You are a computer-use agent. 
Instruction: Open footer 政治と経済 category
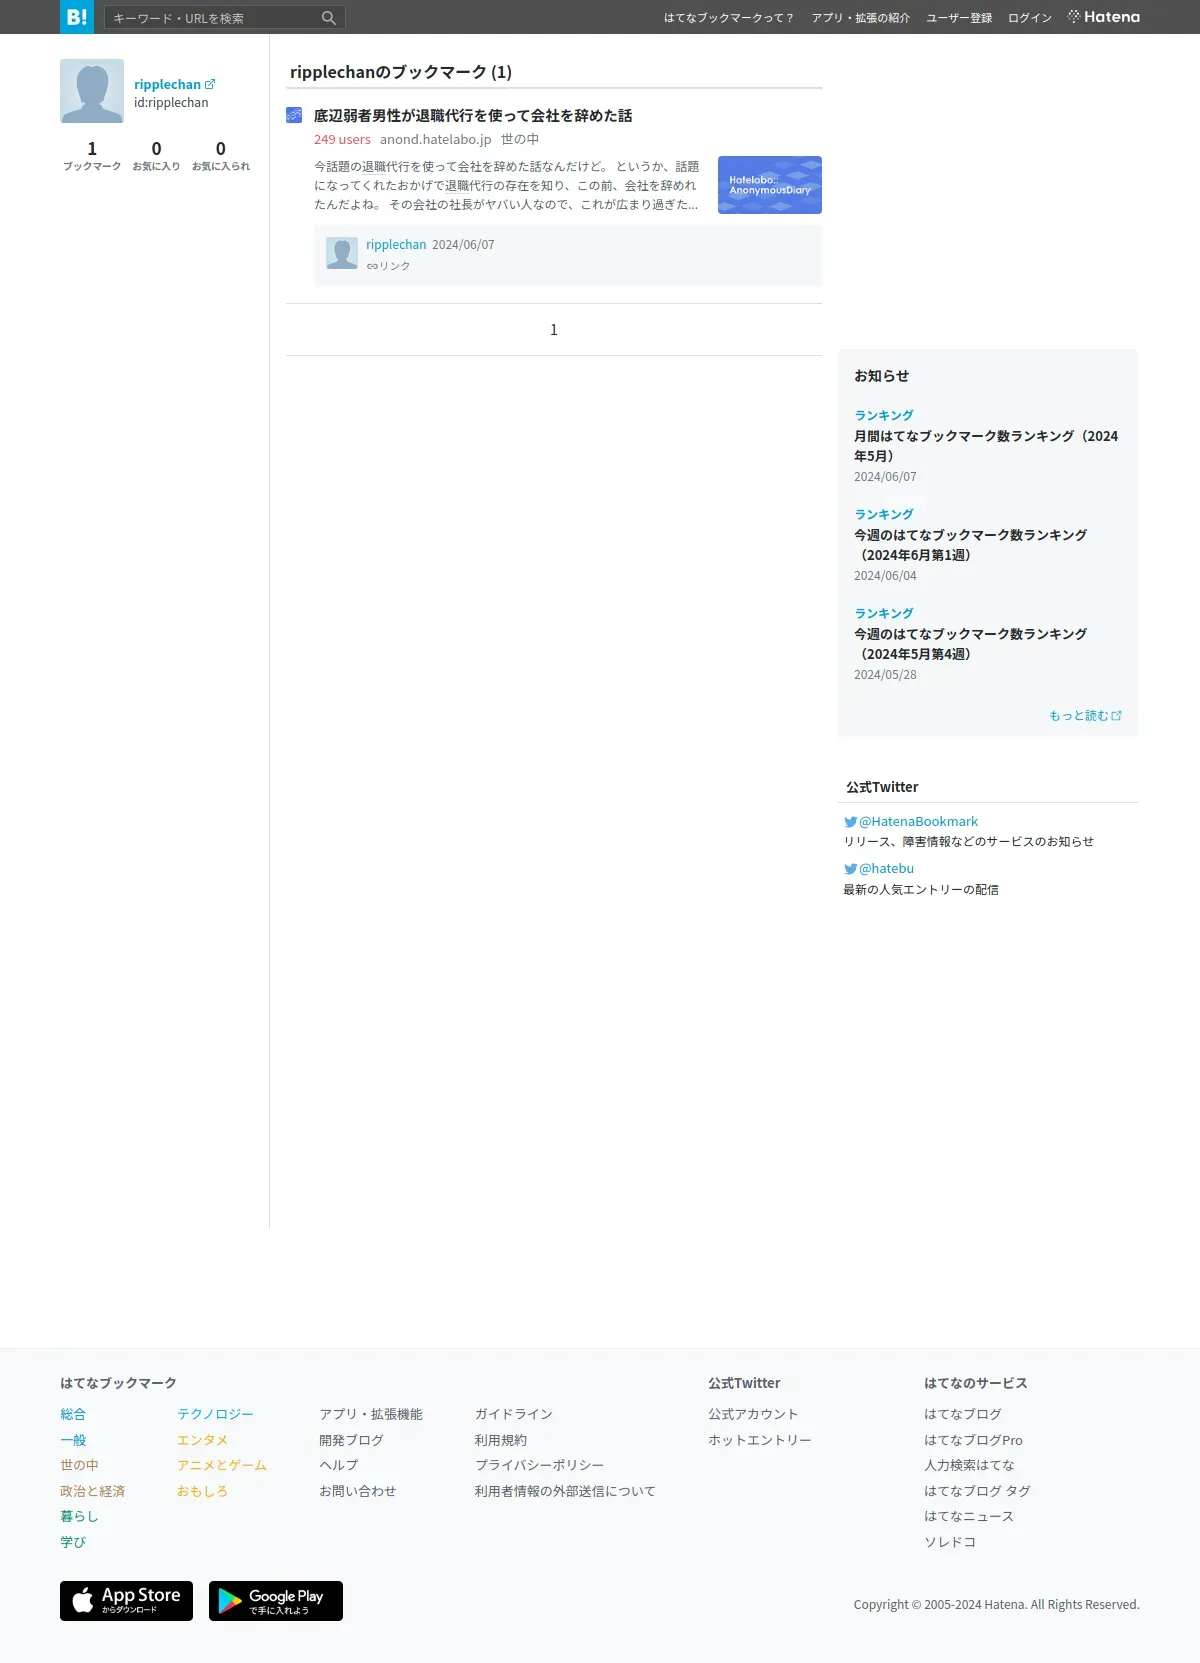92,1491
